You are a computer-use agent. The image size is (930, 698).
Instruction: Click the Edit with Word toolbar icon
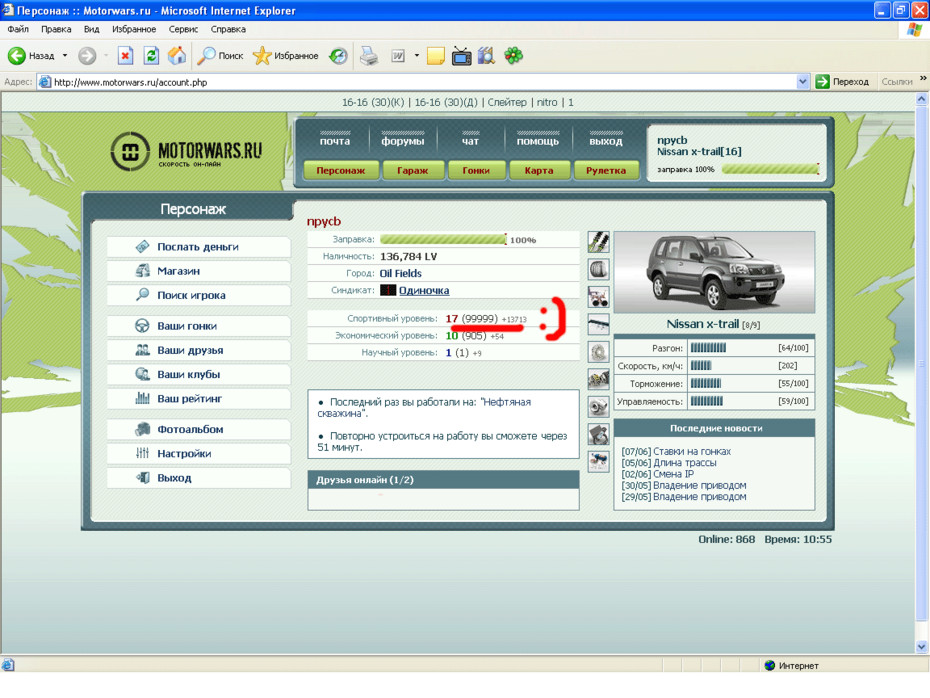[398, 56]
